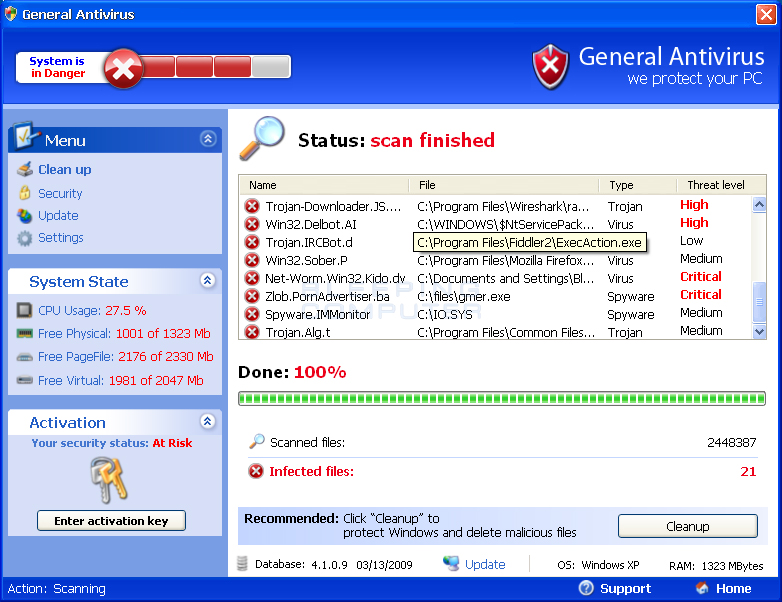Image resolution: width=782 pixels, height=602 pixels.
Task: Select the Zlob.PornAdvertiser.ba row name
Action: pos(327,296)
